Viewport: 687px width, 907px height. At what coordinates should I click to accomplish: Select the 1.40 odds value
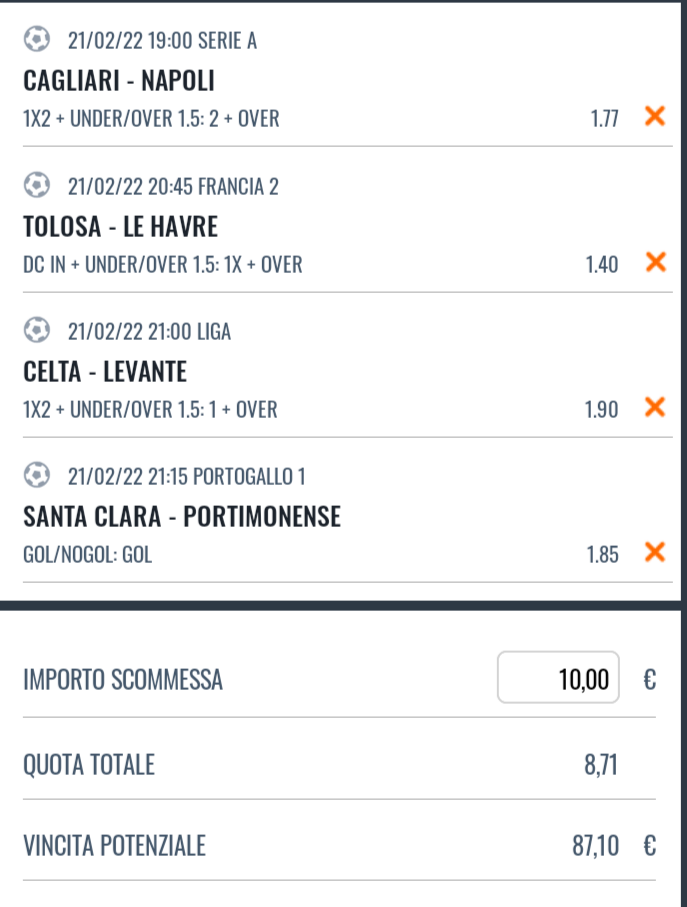tap(602, 264)
